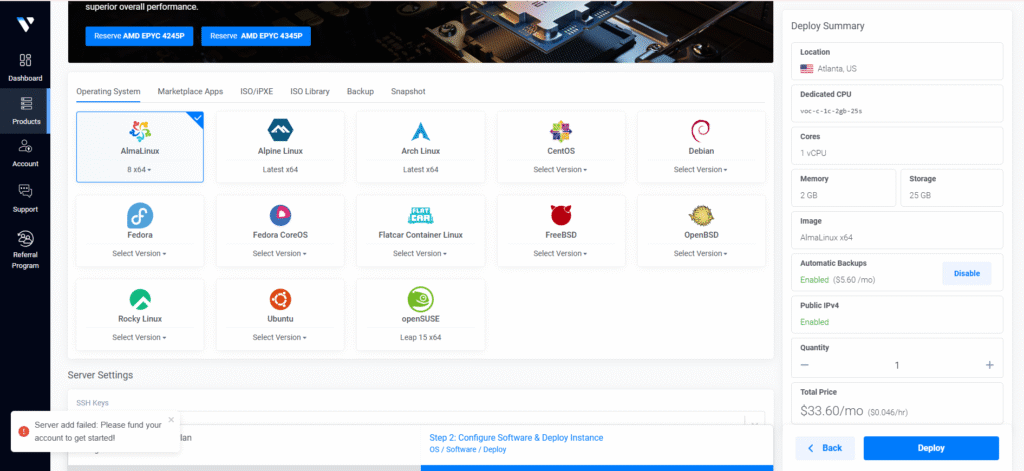This screenshot has height=471, width=1024.
Task: Open the Snapshot tab
Action: pyautogui.click(x=408, y=91)
